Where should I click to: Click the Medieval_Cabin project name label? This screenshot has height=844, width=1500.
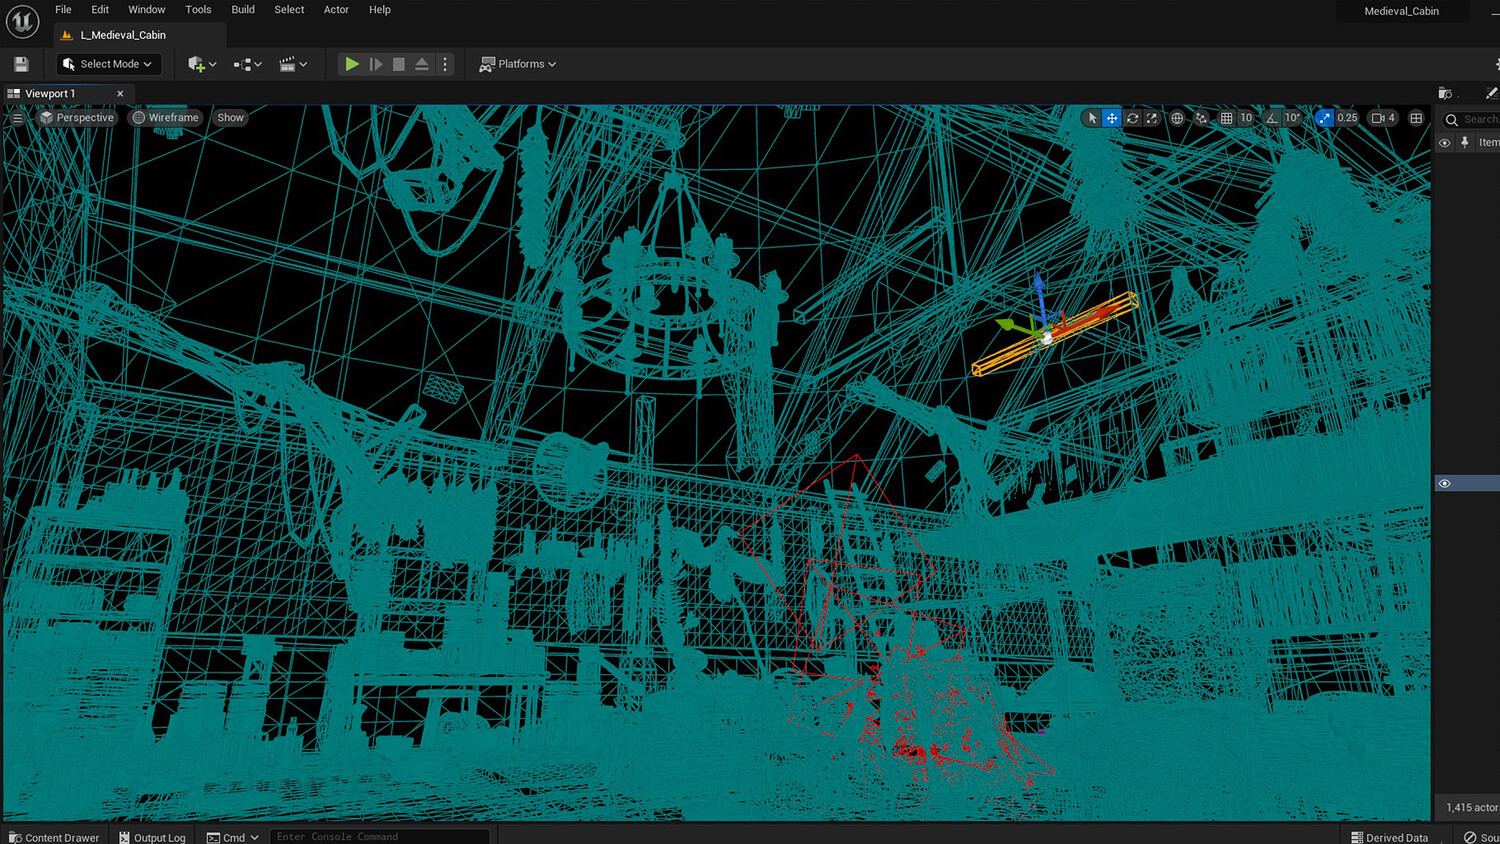point(1401,11)
